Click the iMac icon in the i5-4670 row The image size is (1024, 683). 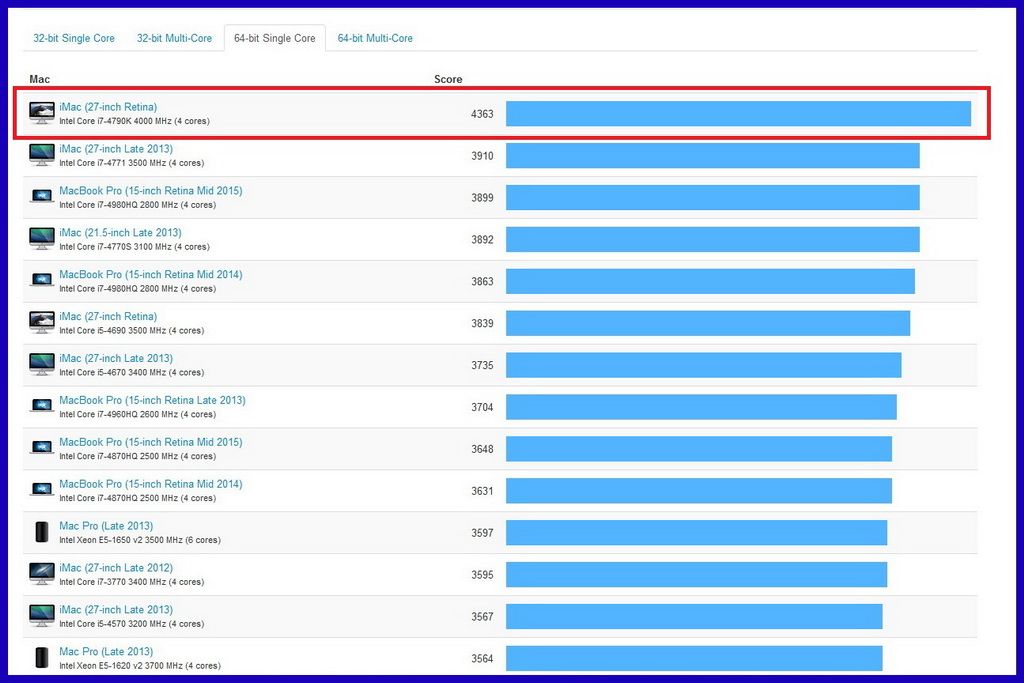pos(42,364)
